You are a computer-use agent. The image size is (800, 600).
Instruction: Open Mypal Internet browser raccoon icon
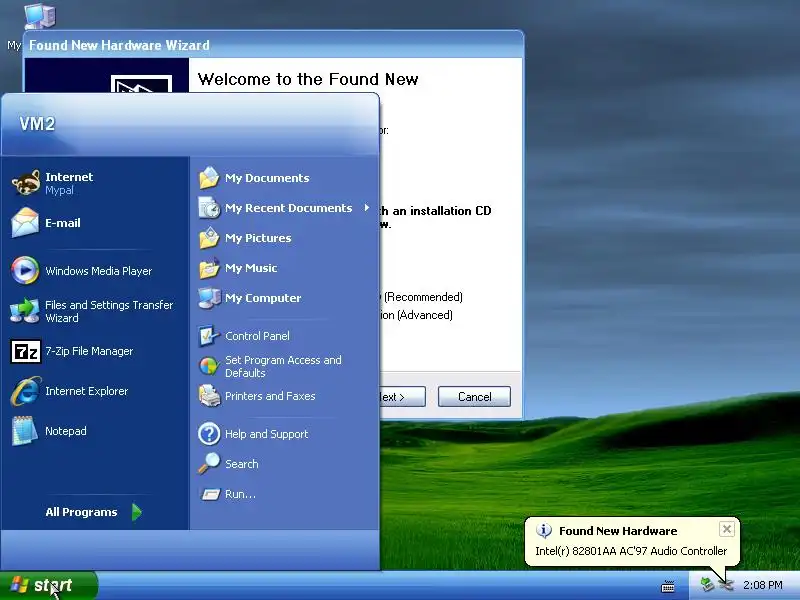click(x=25, y=183)
